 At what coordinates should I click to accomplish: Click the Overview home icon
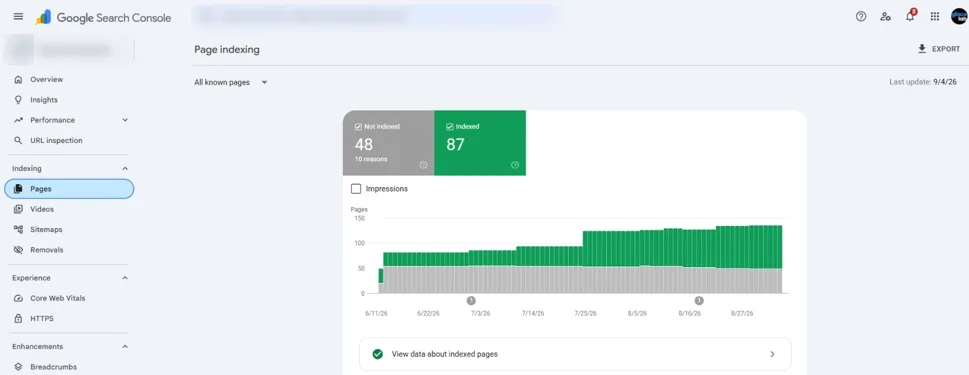point(18,79)
